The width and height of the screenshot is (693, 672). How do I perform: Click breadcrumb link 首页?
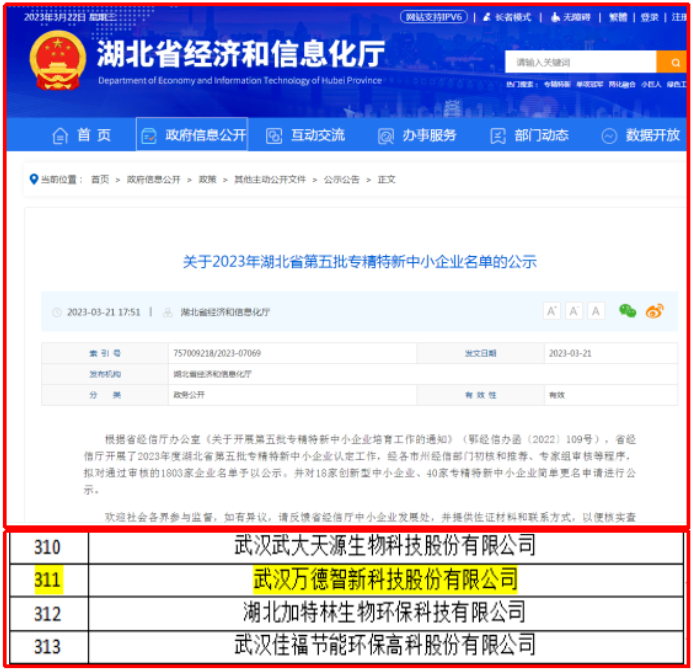(100, 179)
